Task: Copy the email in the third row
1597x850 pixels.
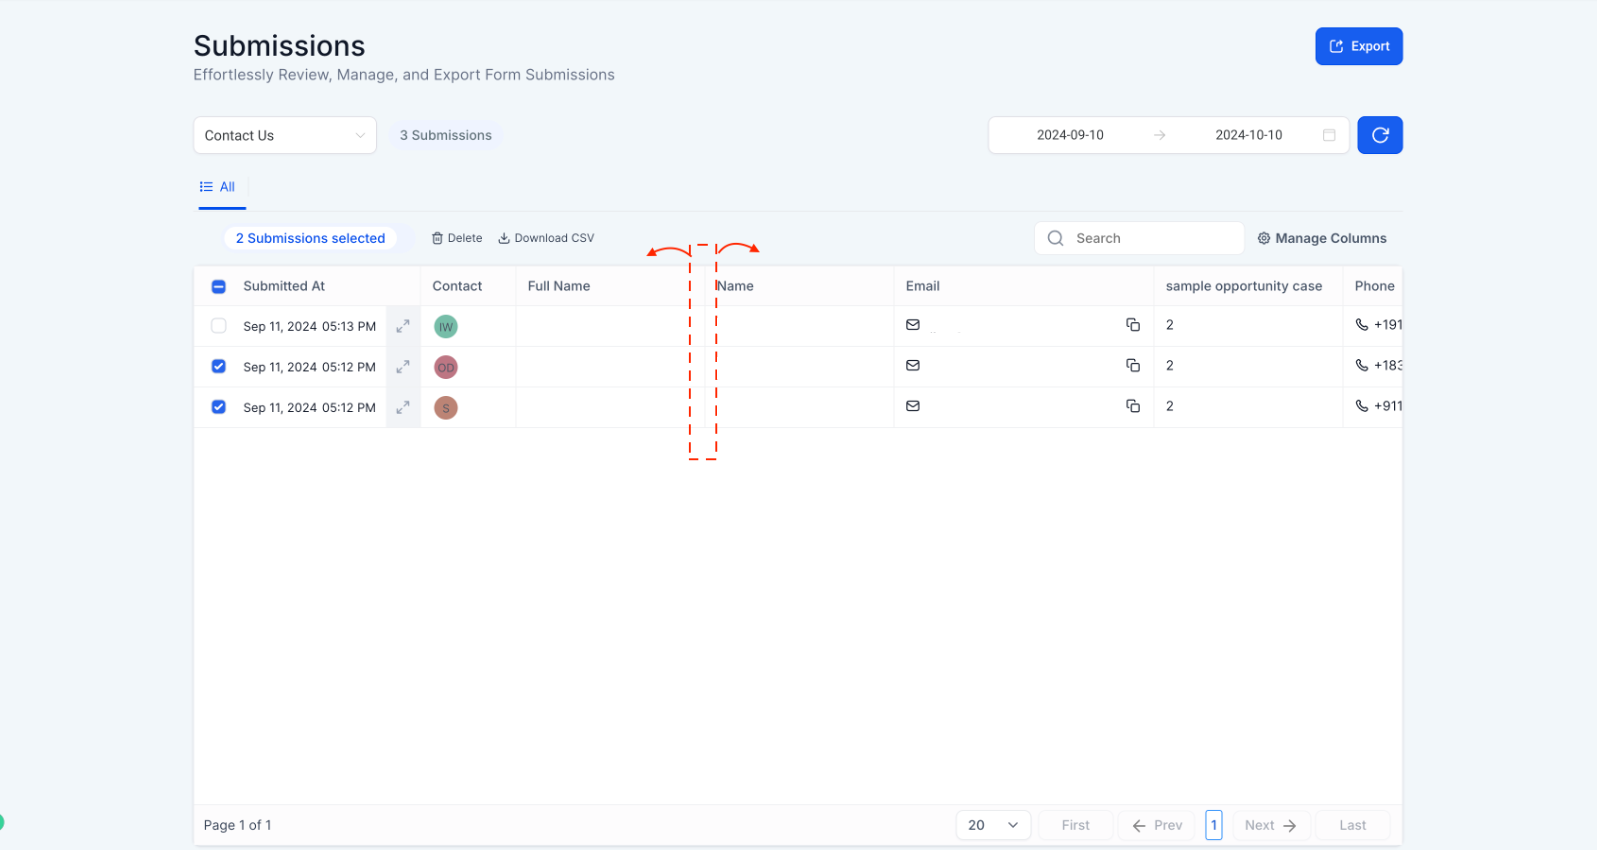Action: (x=1132, y=406)
